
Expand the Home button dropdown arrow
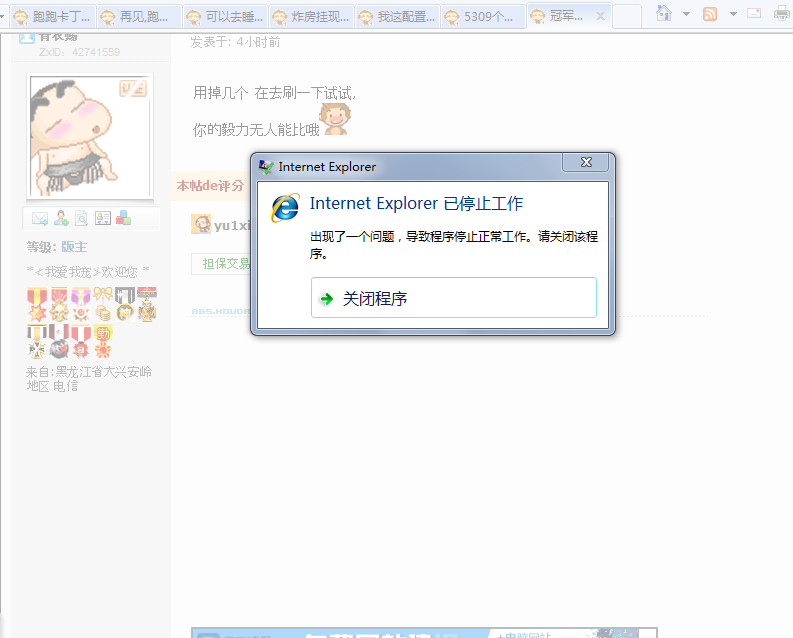pyautogui.click(x=686, y=14)
